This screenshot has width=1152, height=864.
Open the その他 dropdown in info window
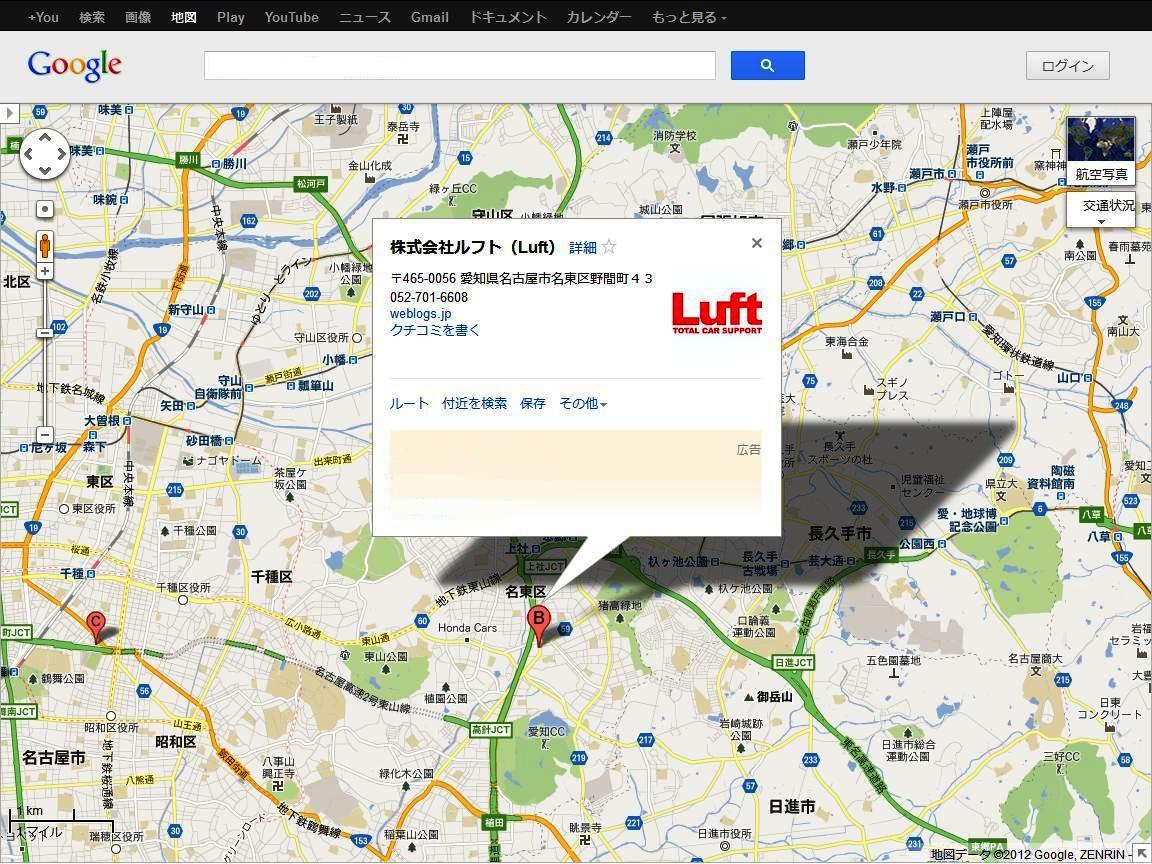pyautogui.click(x=583, y=403)
